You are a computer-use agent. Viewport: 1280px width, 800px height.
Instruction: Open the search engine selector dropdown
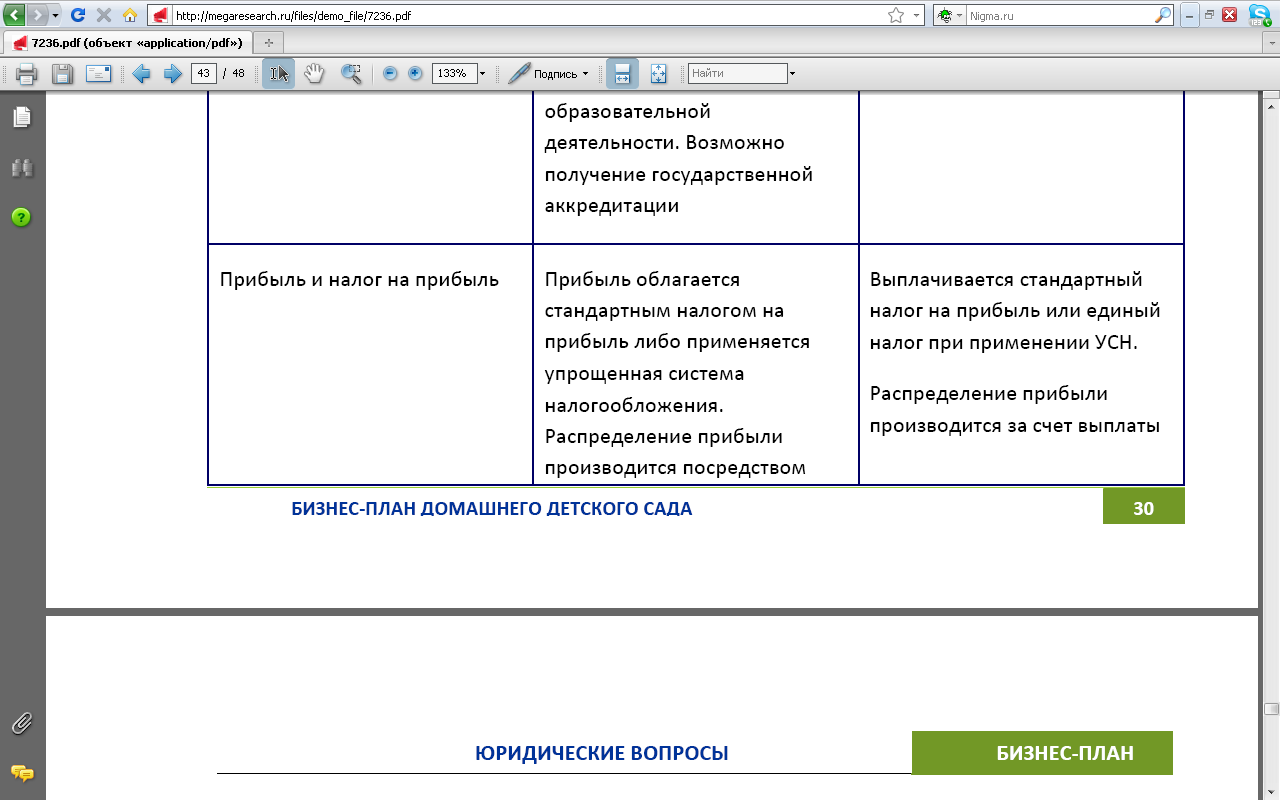(x=951, y=15)
